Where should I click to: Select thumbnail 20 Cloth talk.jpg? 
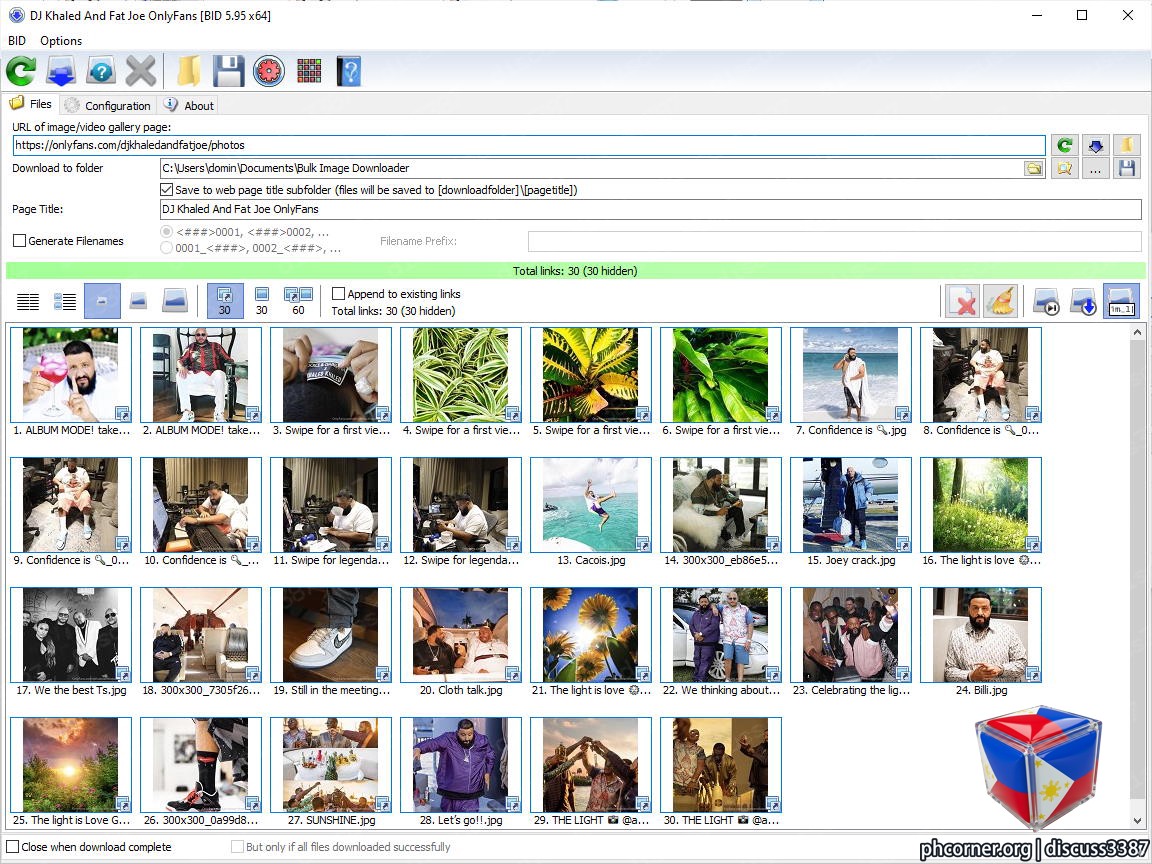(x=461, y=635)
